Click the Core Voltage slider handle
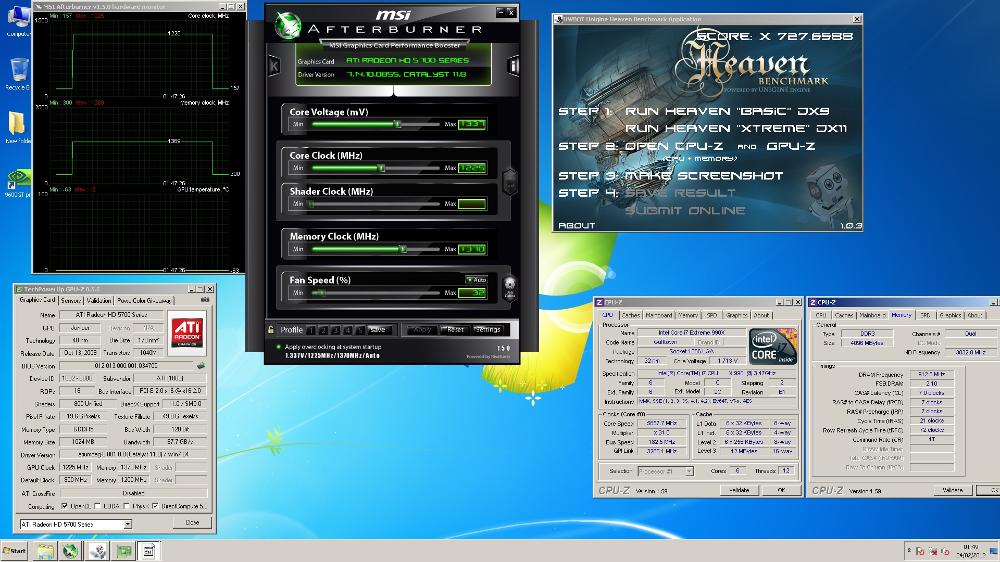The height and width of the screenshot is (562, 1000). coord(397,124)
